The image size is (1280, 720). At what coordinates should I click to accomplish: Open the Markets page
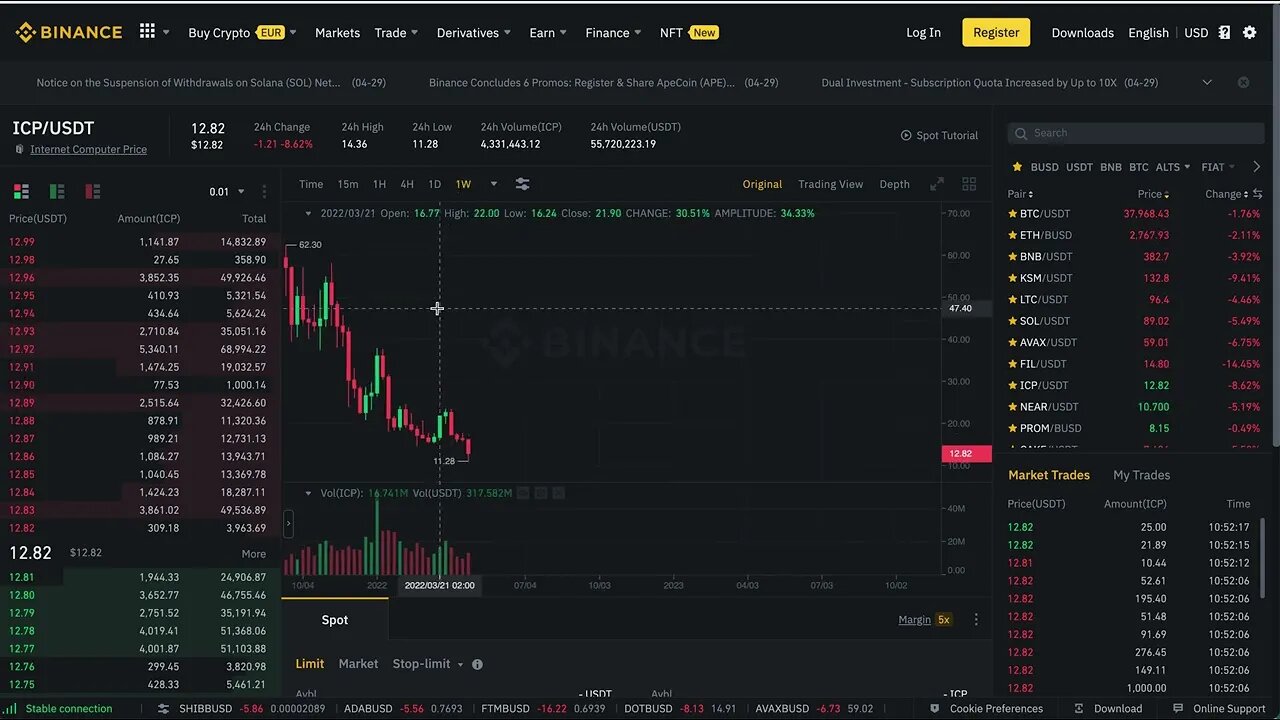[x=337, y=32]
